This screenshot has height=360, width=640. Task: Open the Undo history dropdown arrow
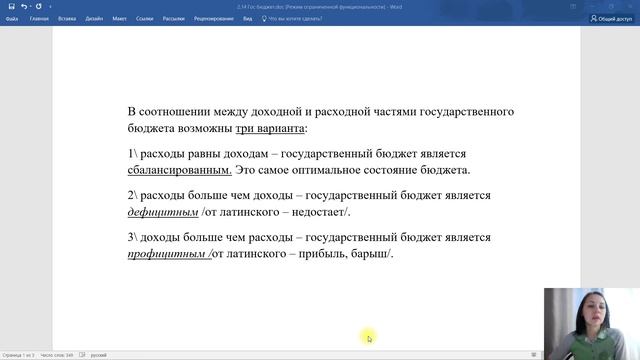click(x=30, y=7)
